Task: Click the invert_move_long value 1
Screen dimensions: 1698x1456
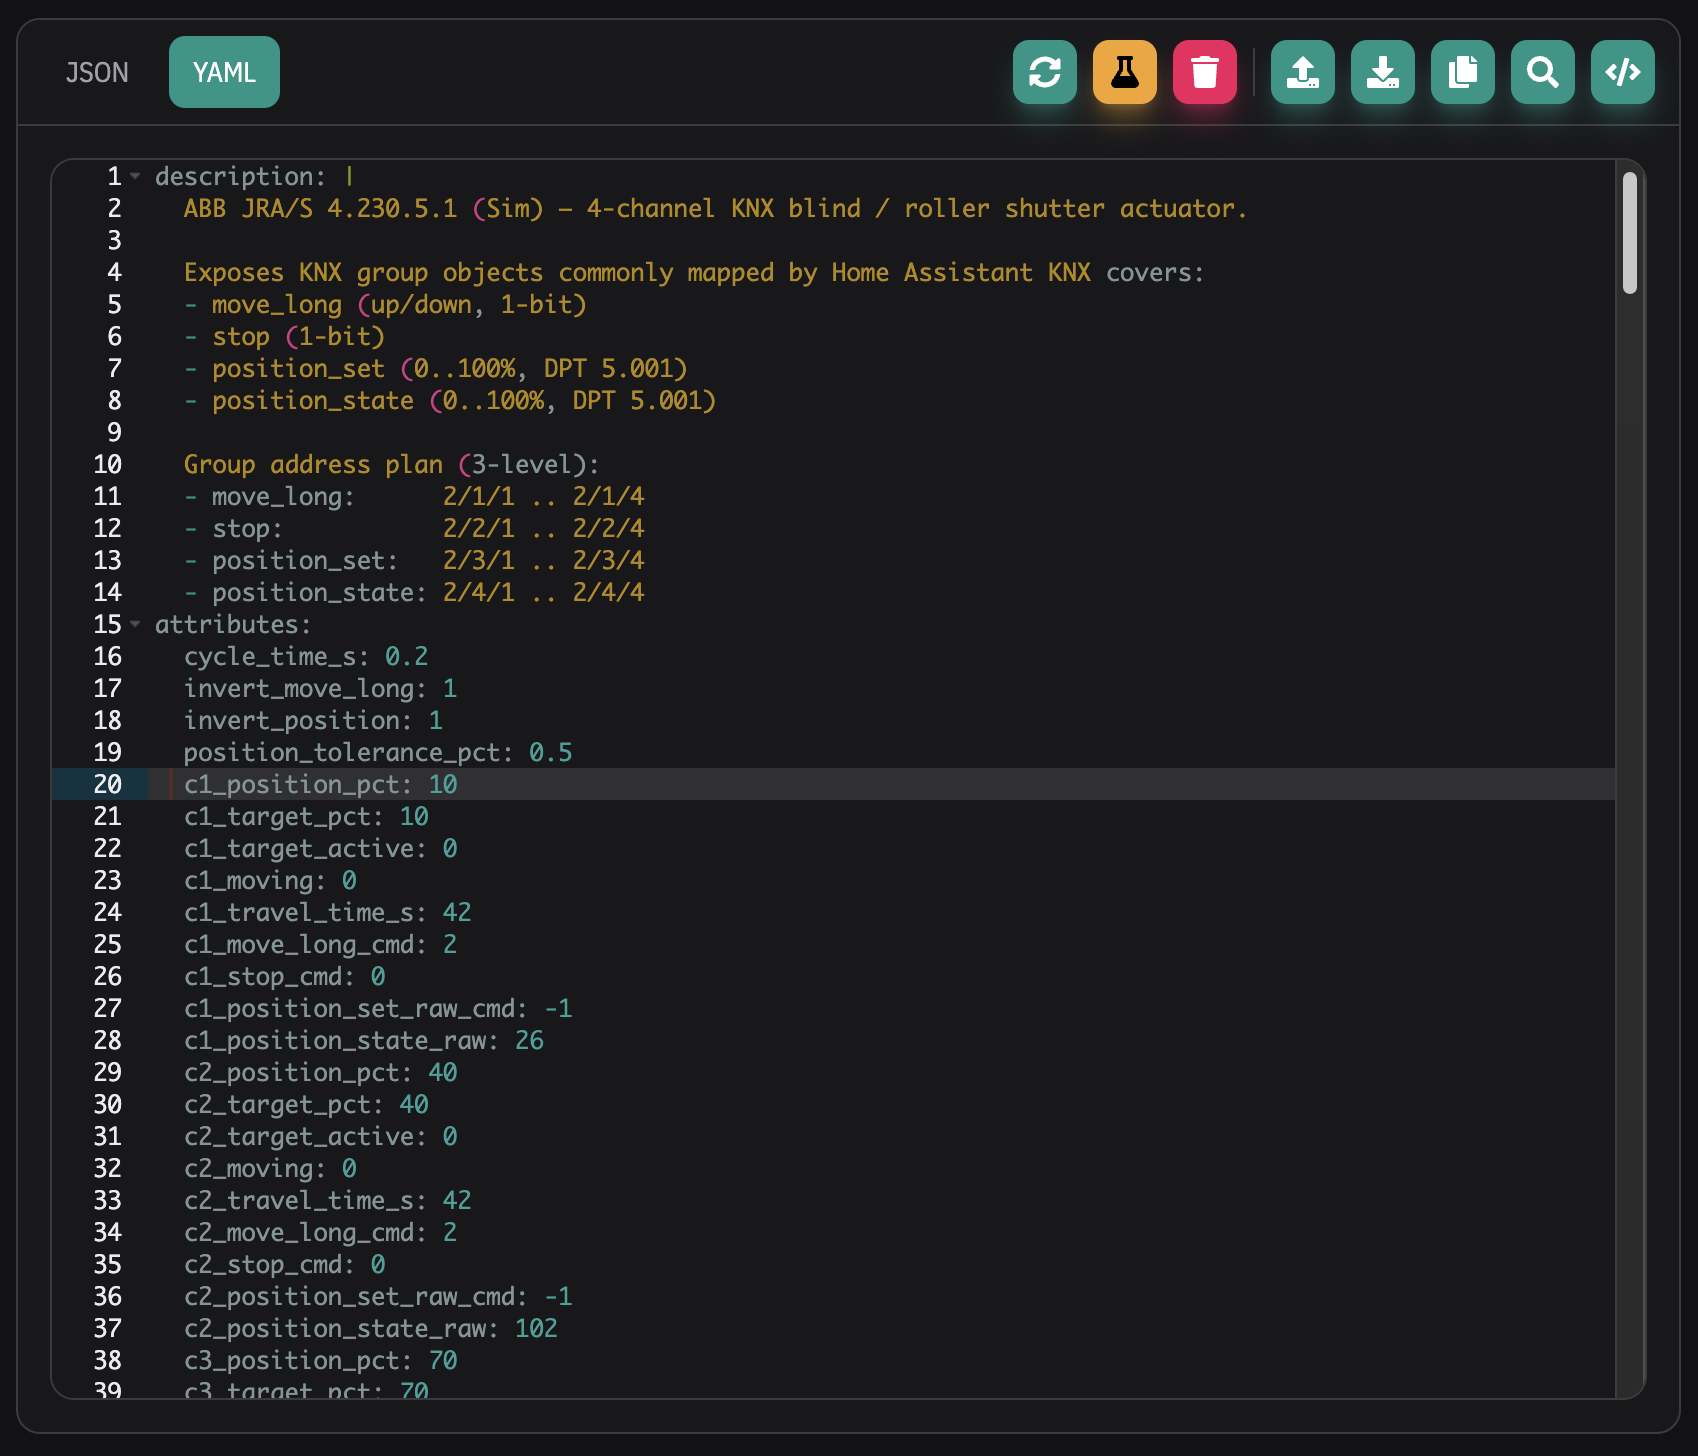Action: [x=450, y=689]
